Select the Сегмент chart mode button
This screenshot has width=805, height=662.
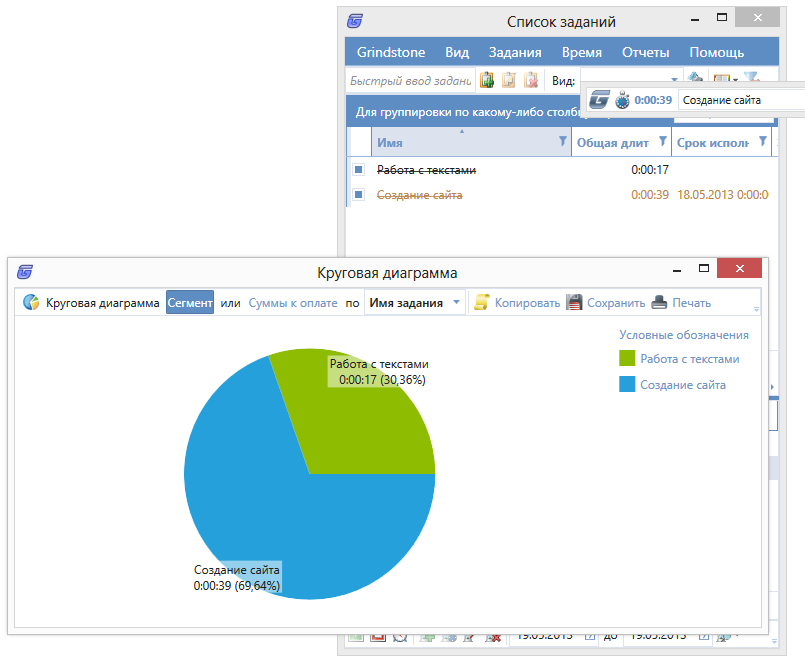[x=190, y=302]
